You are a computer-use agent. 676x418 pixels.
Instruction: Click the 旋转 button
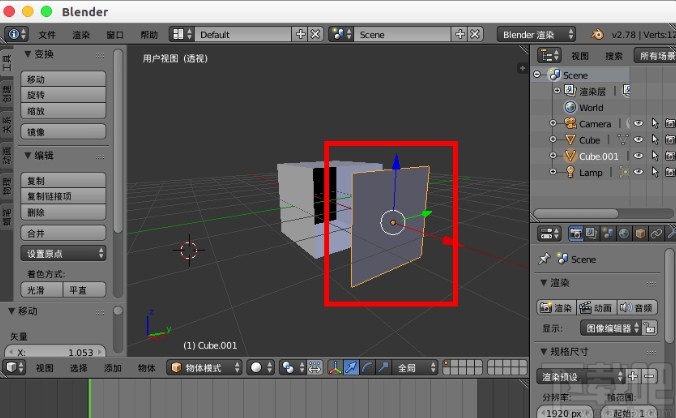(x=63, y=95)
